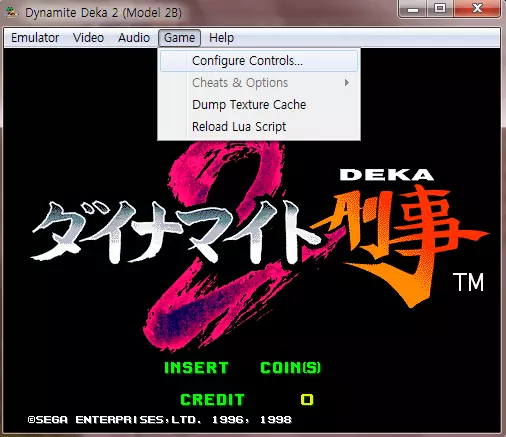Select Reload Lua Script

[x=259, y=127]
